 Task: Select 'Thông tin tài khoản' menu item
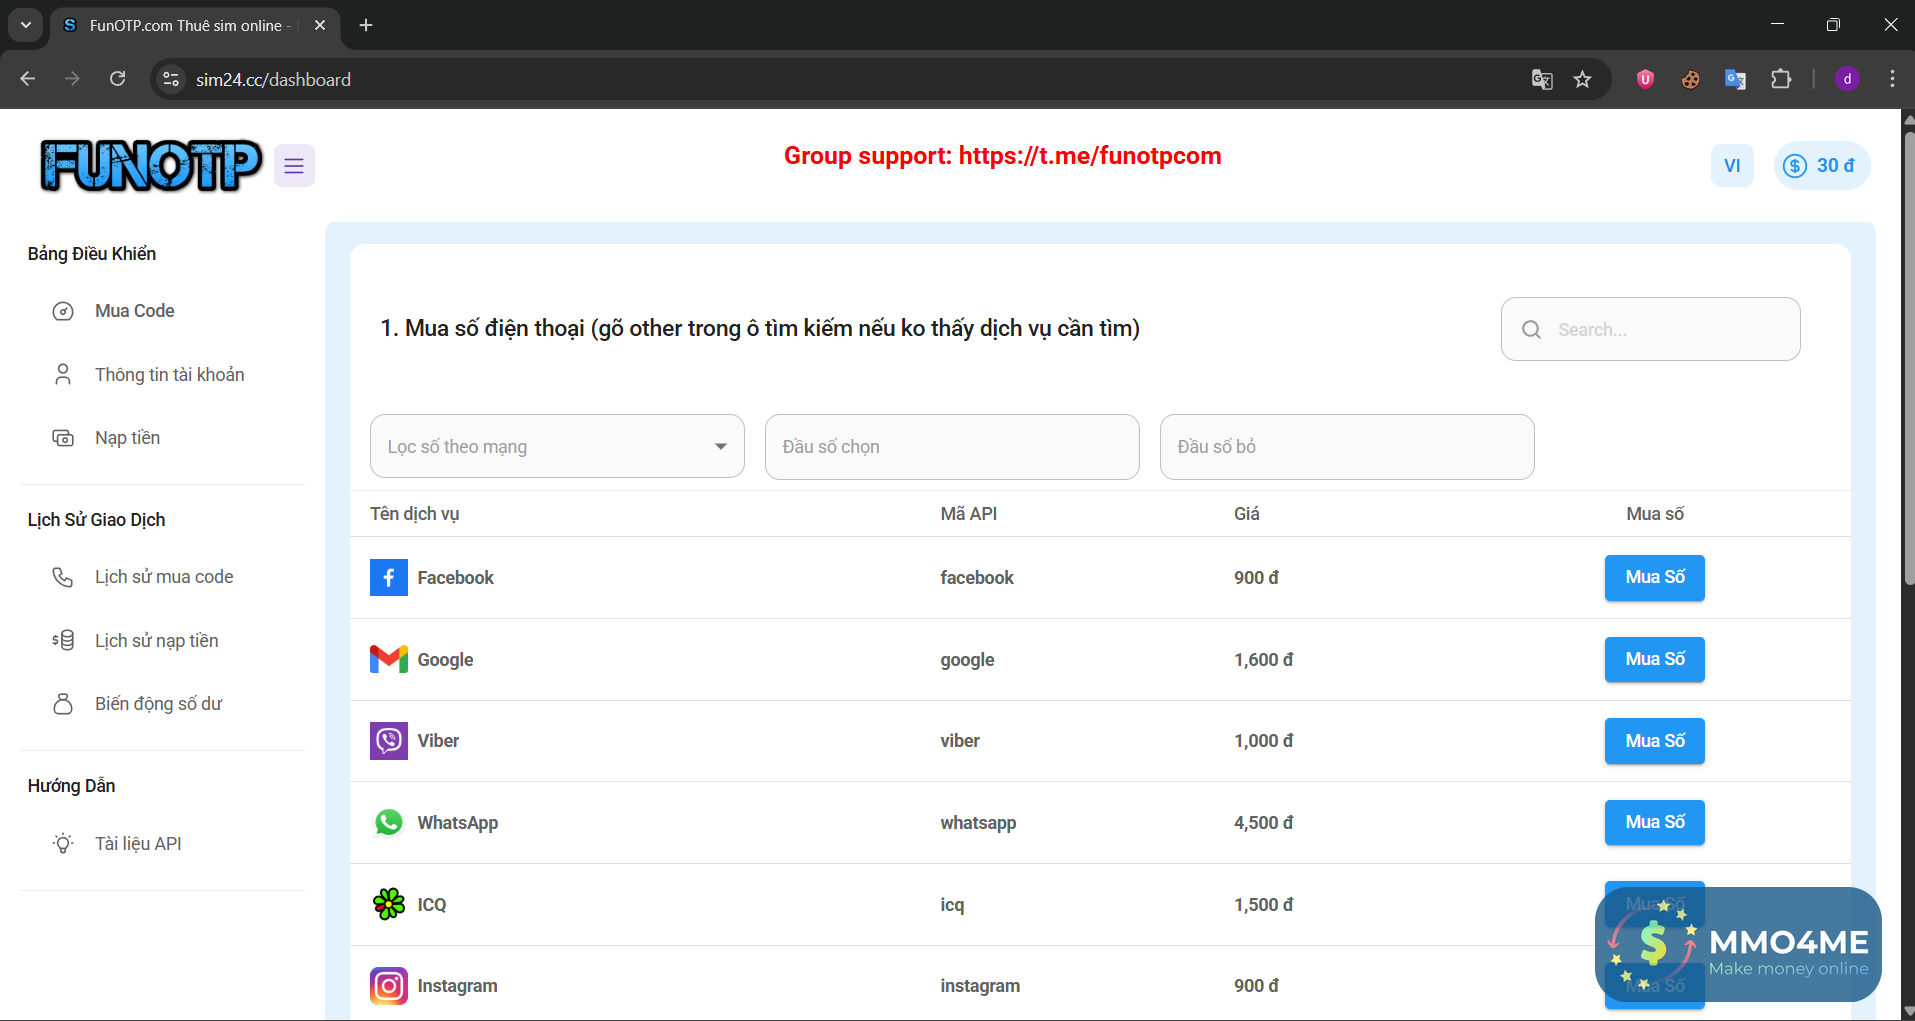coord(169,375)
